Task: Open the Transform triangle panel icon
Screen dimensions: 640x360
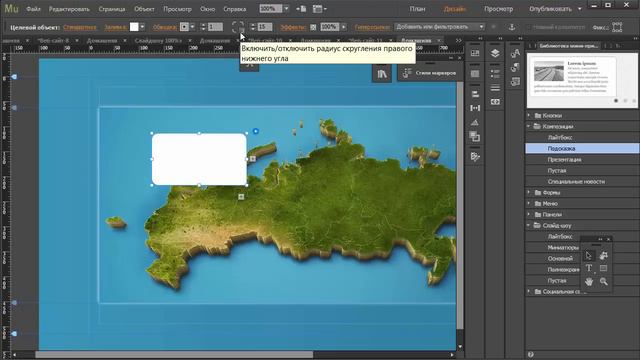Action: click(475, 122)
